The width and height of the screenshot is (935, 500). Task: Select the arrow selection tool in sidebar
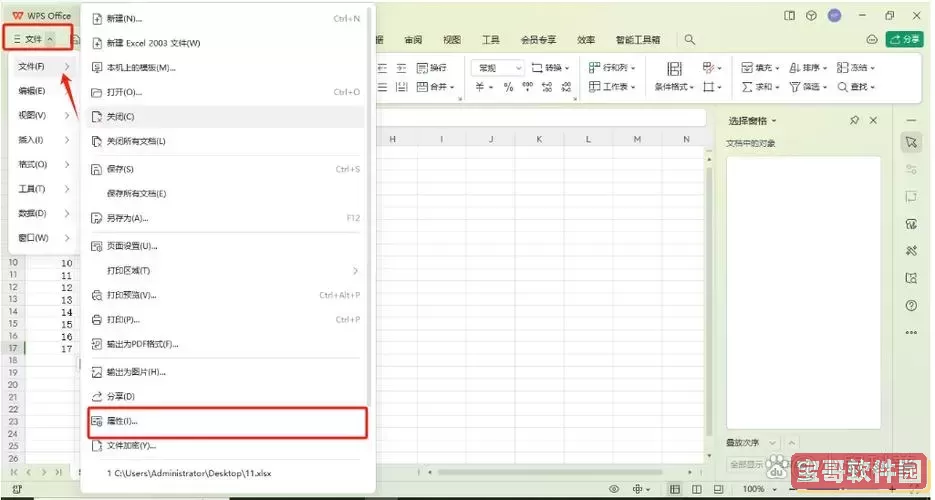[911, 142]
